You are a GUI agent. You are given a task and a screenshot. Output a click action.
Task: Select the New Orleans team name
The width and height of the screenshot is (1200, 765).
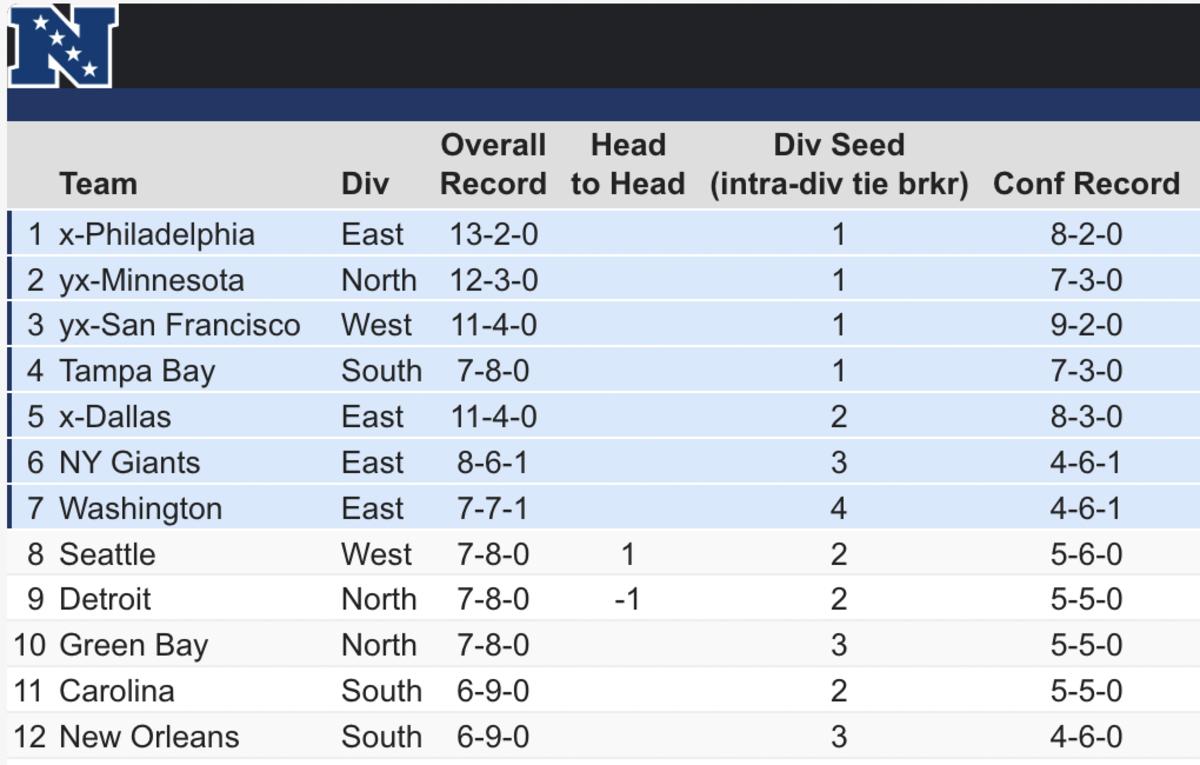[x=149, y=737]
